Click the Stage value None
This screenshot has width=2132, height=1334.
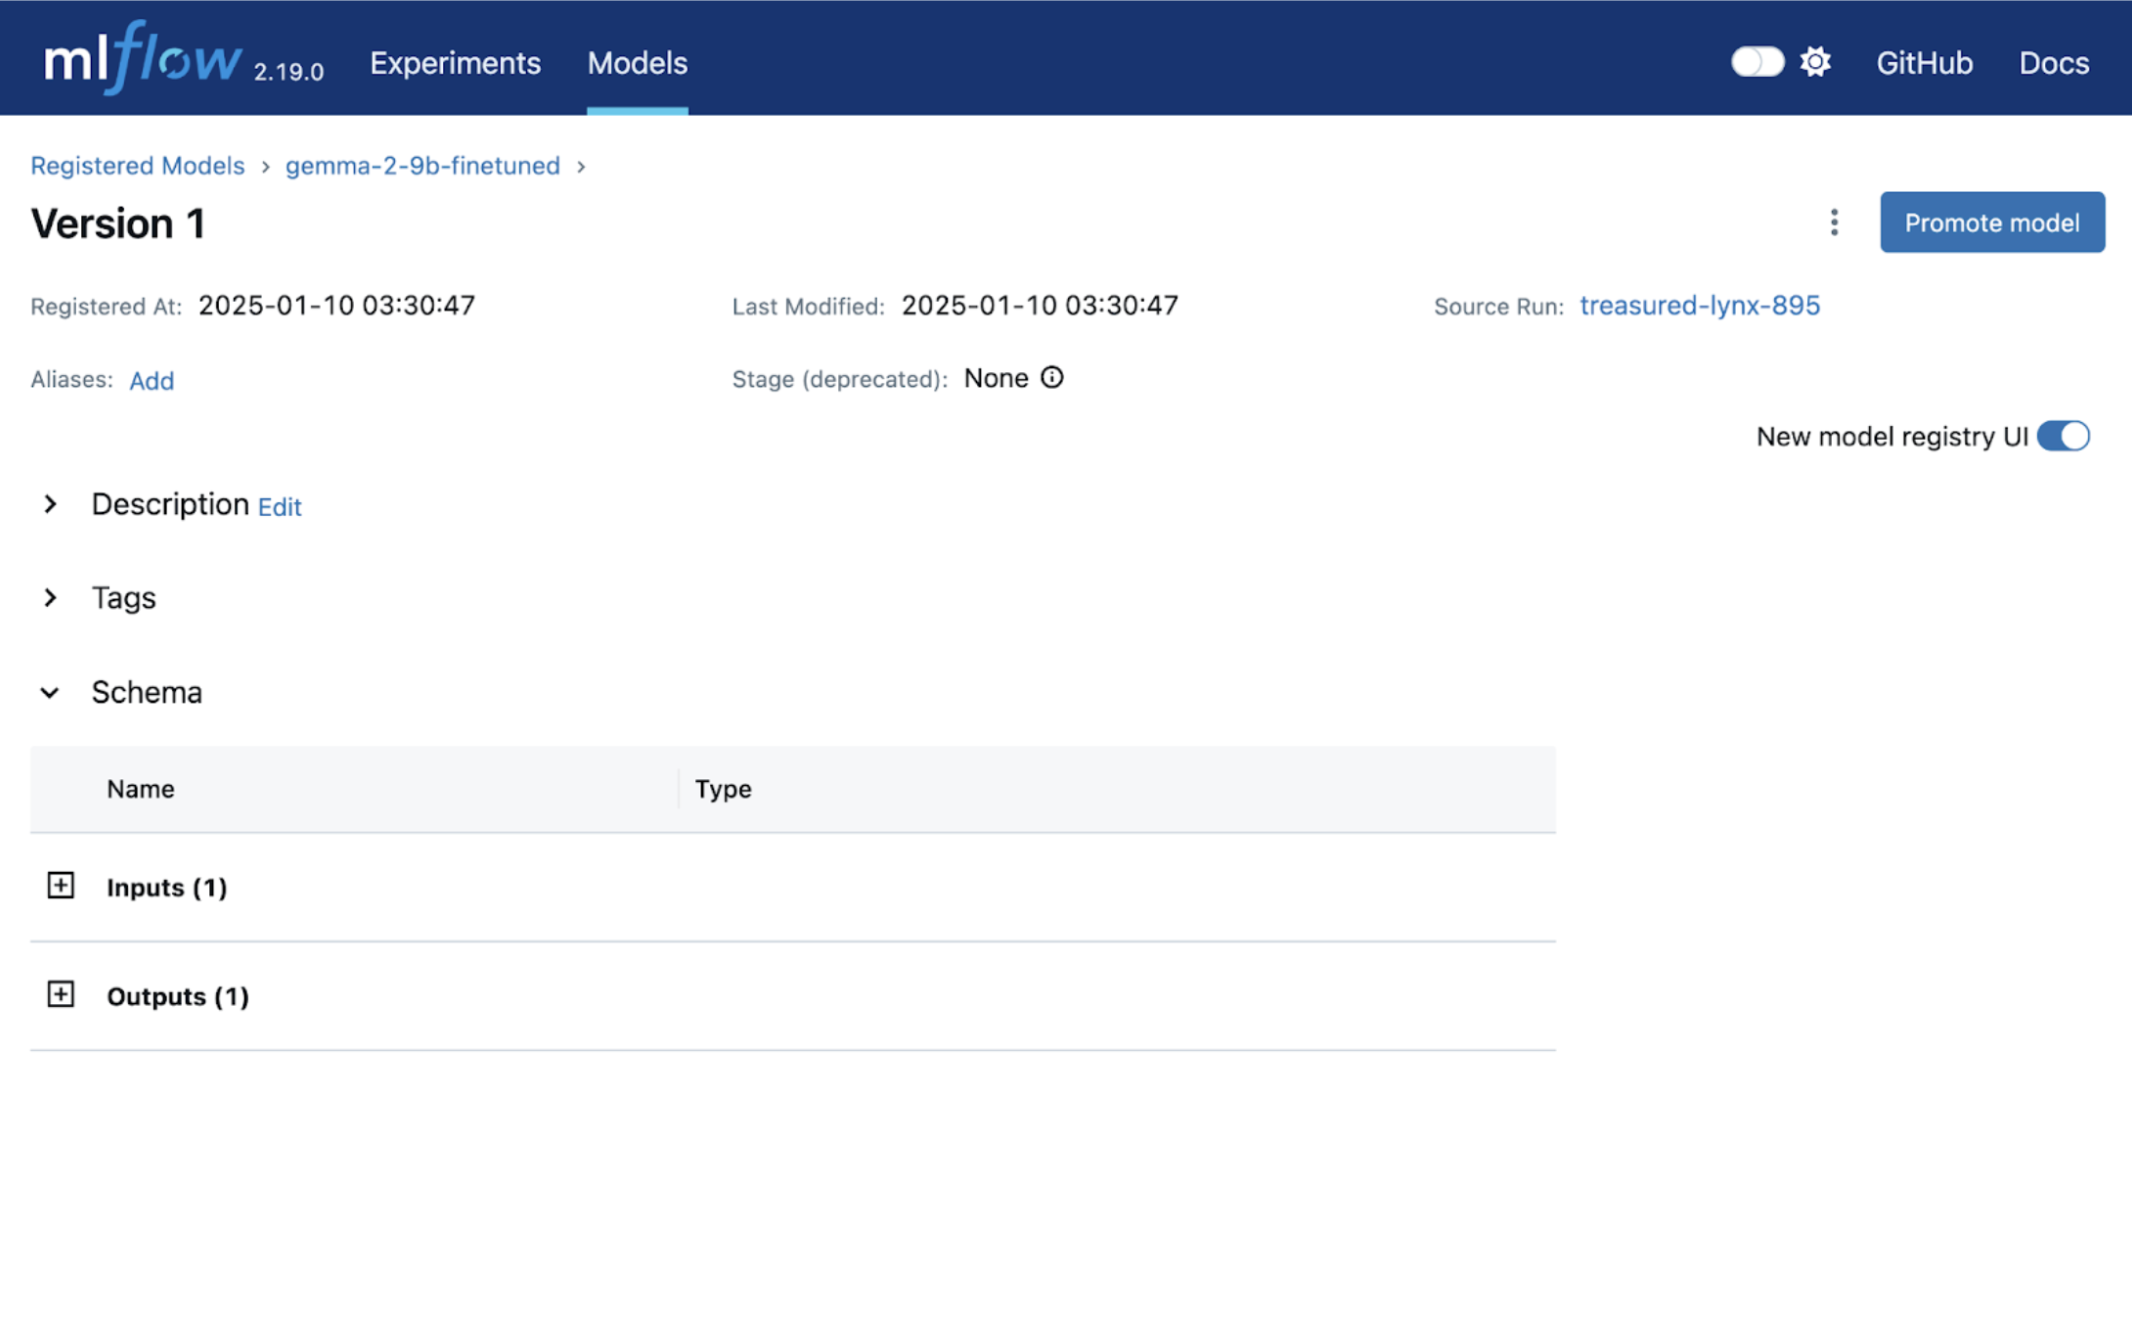click(996, 378)
